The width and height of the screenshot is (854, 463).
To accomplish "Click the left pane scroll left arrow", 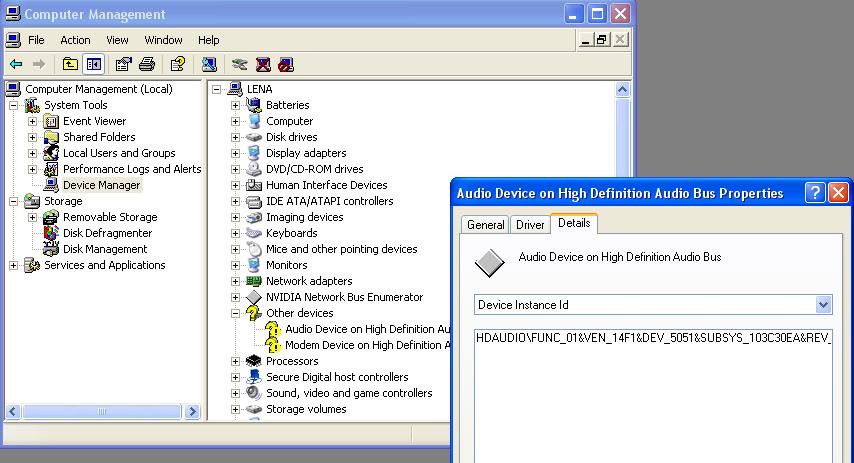I will click(x=13, y=411).
